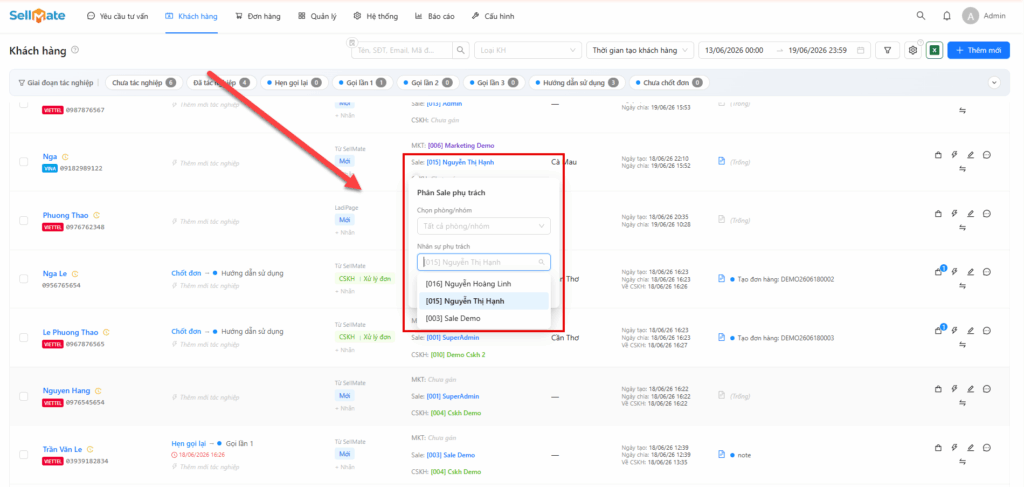Click the edit pencil in Phuong Thao row

click(x=970, y=213)
